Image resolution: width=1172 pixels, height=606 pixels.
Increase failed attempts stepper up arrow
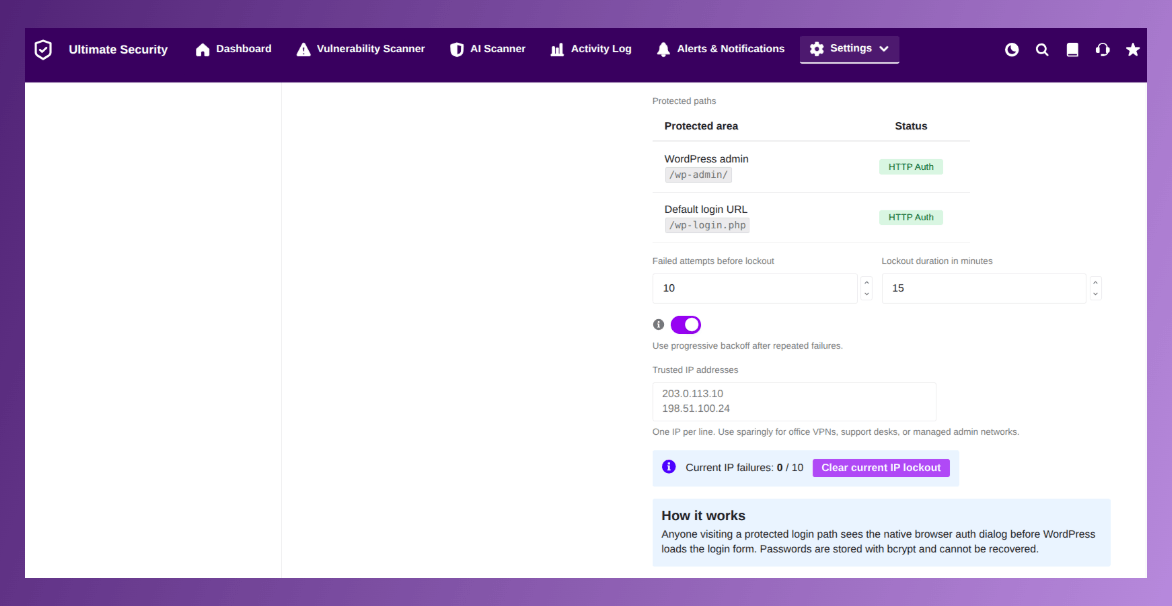pos(867,282)
